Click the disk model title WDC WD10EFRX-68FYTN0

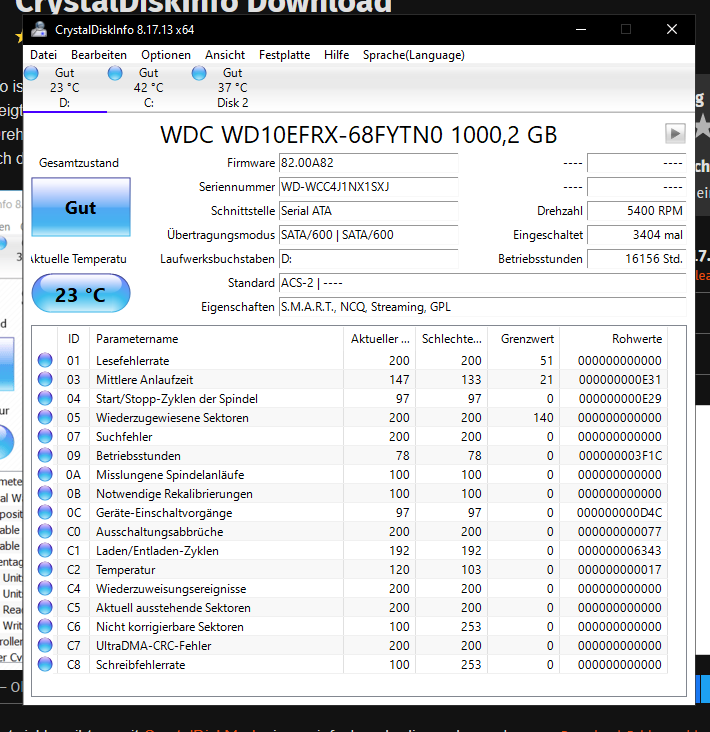359,135
